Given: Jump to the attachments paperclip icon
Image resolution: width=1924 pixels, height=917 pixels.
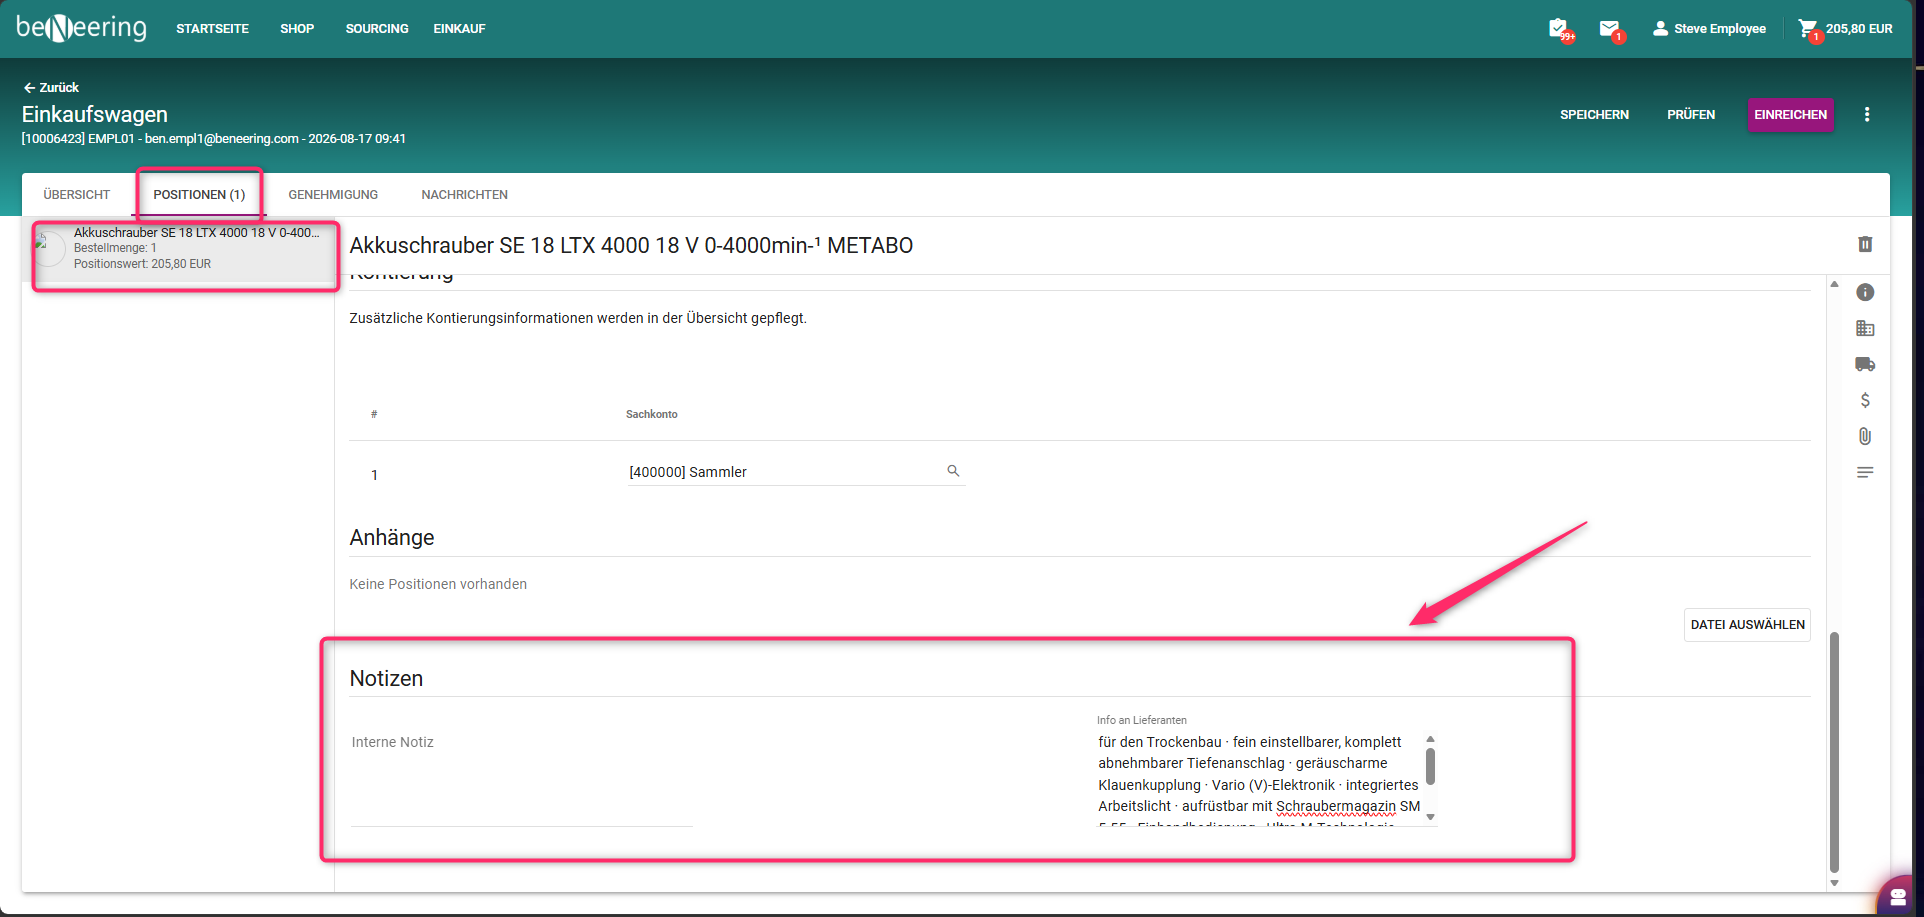Looking at the screenshot, I should 1865,436.
